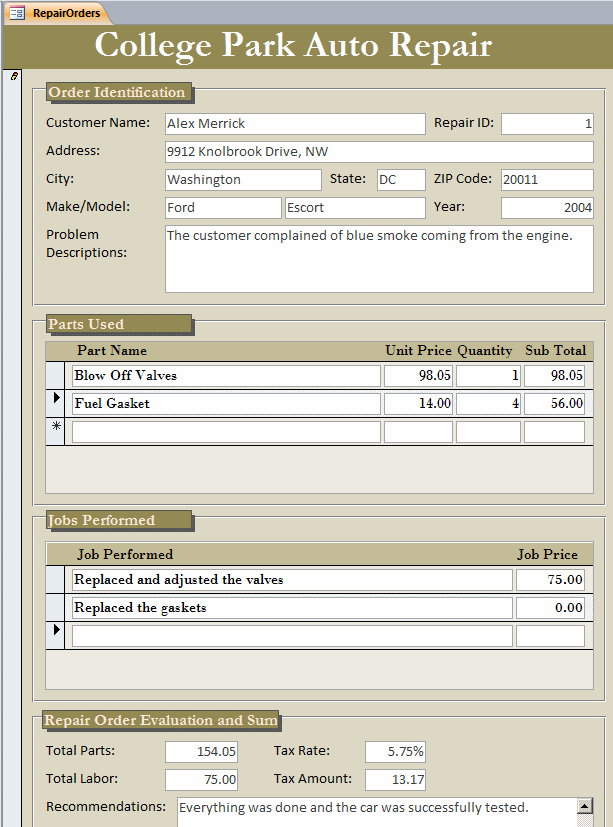Click the record selector for gaskets job row
Screen dimensions: 613x827
55,608
